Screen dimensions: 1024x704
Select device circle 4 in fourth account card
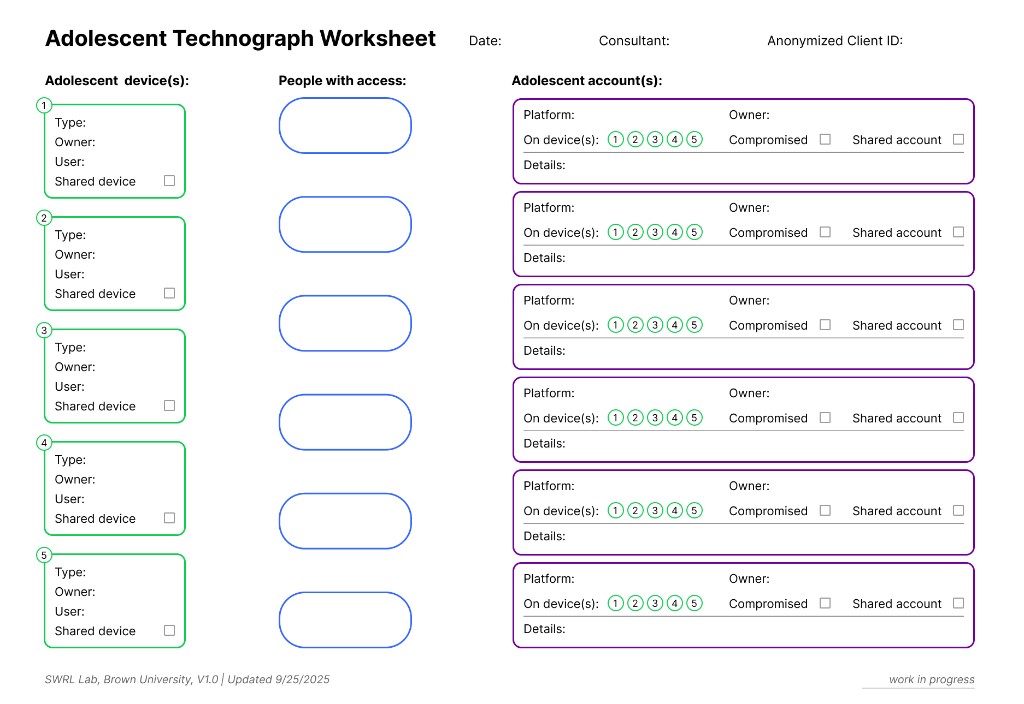click(x=675, y=417)
